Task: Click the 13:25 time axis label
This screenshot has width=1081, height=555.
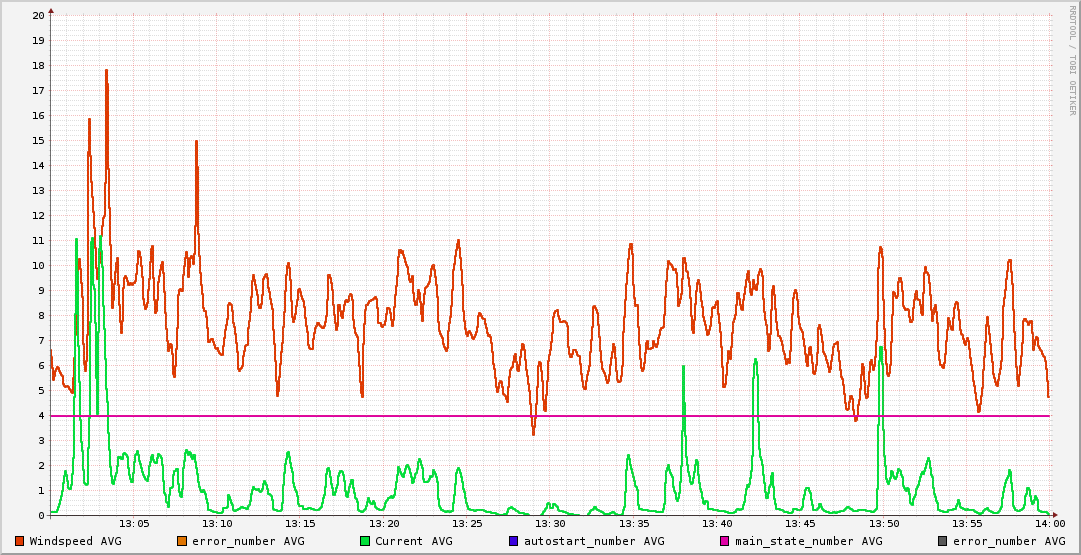Action: click(x=467, y=524)
